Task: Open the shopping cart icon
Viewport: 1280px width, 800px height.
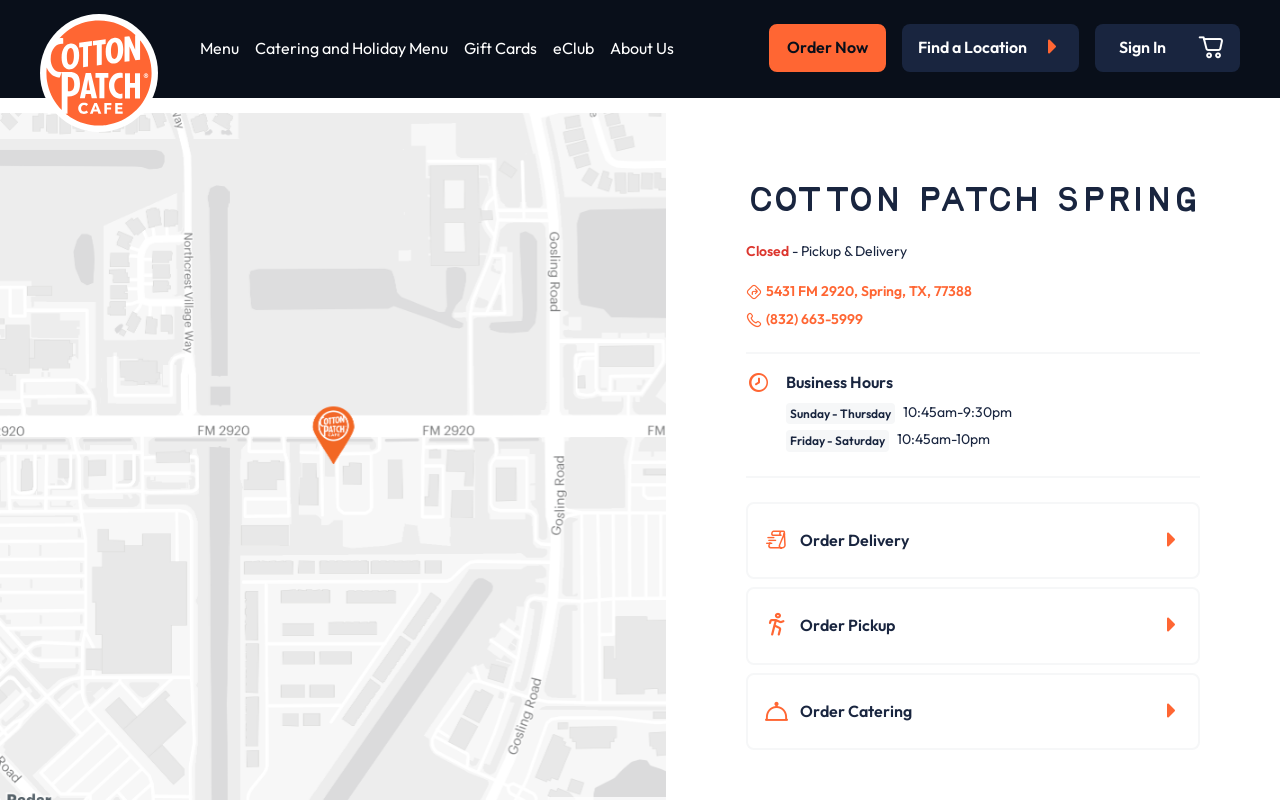Action: coord(1211,47)
